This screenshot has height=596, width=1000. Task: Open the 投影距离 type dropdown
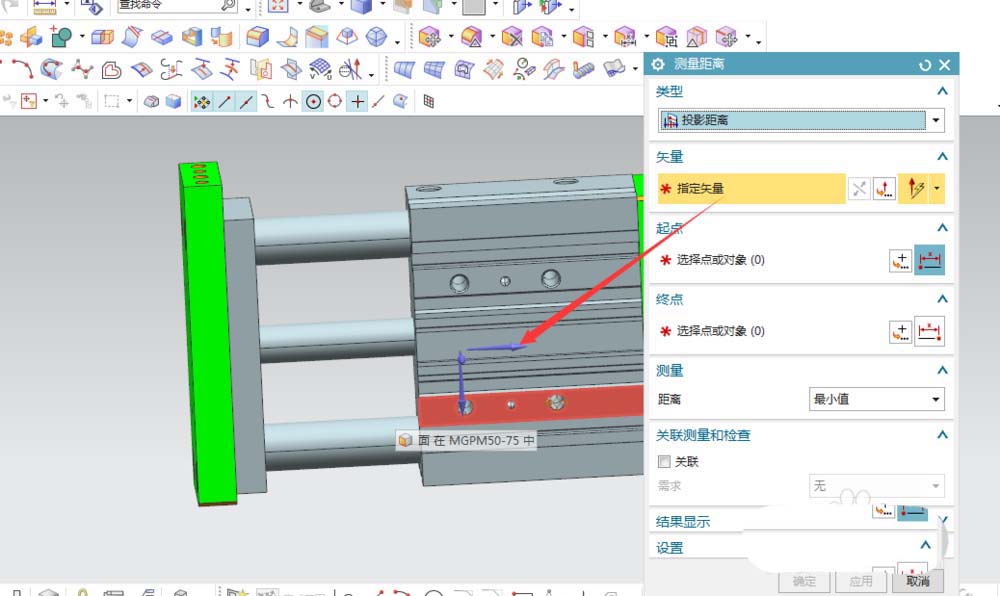click(936, 120)
